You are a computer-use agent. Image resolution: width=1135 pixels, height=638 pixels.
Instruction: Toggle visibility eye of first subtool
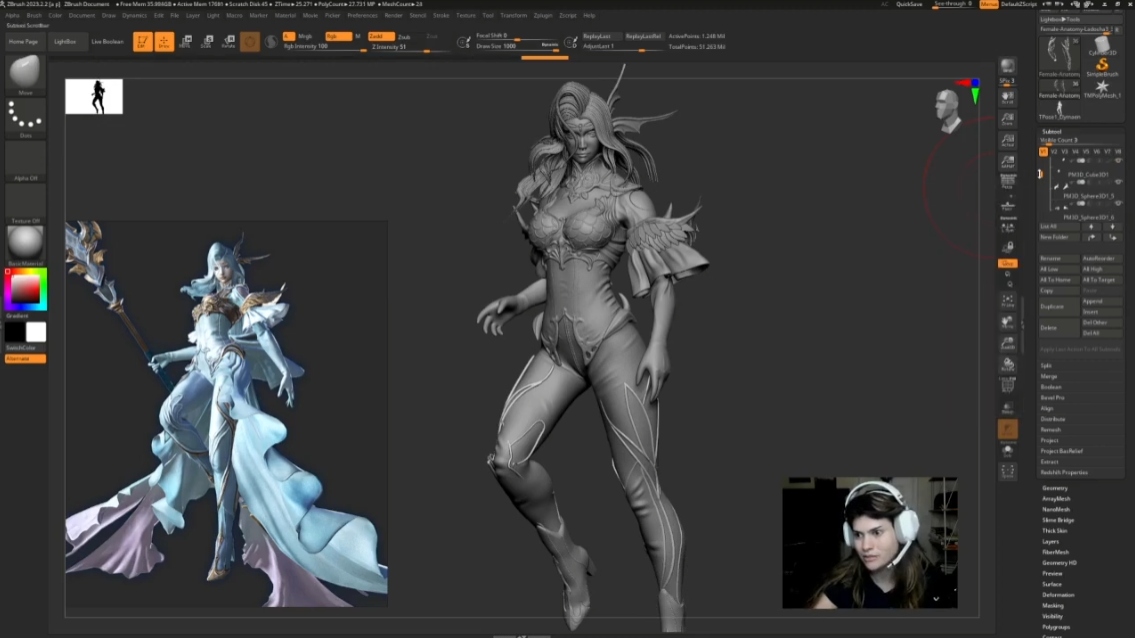tap(1118, 160)
